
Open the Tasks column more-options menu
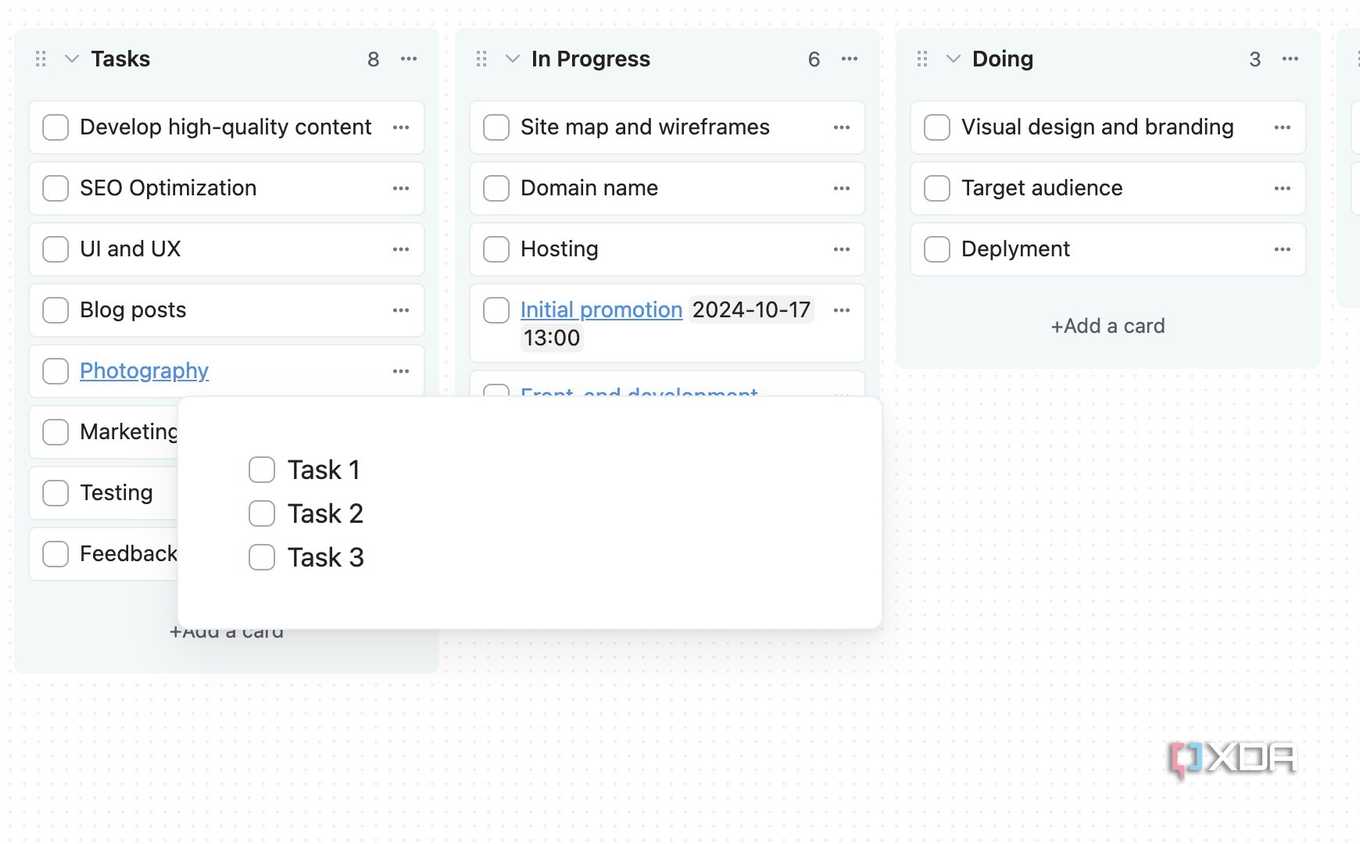[x=409, y=59]
